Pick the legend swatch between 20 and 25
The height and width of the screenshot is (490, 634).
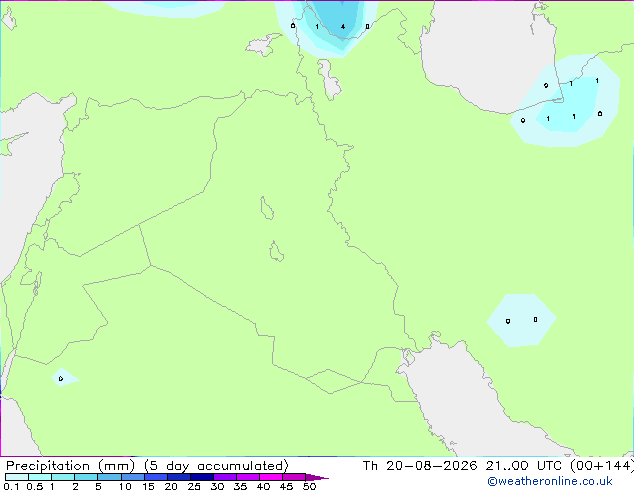[x=178, y=477]
